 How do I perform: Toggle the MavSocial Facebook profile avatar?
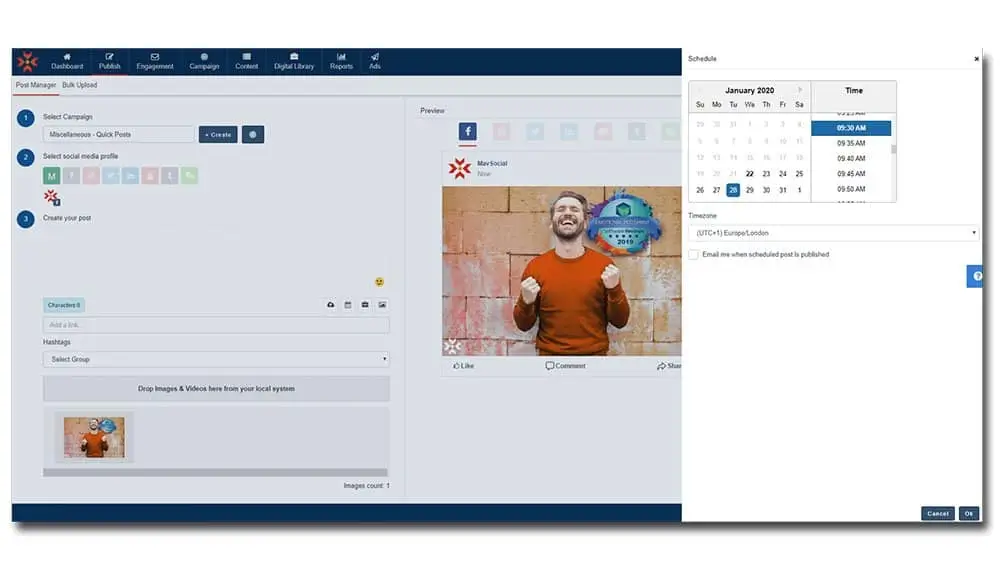tap(52, 198)
